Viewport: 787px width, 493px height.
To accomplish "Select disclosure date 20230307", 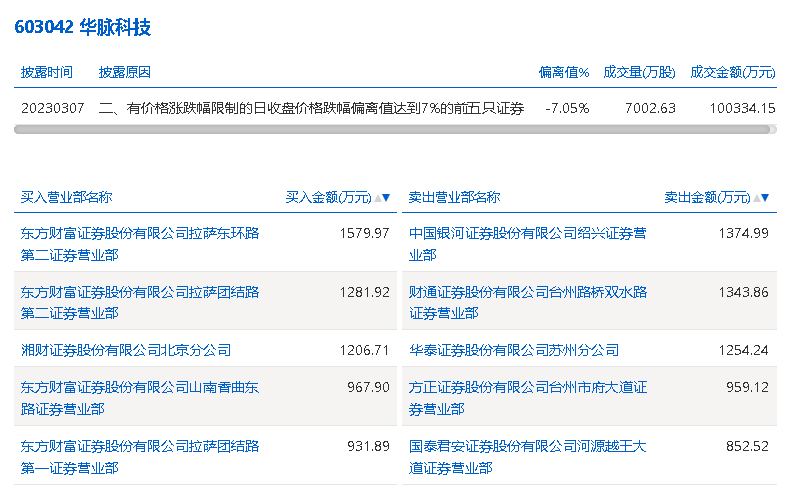I will [53, 108].
